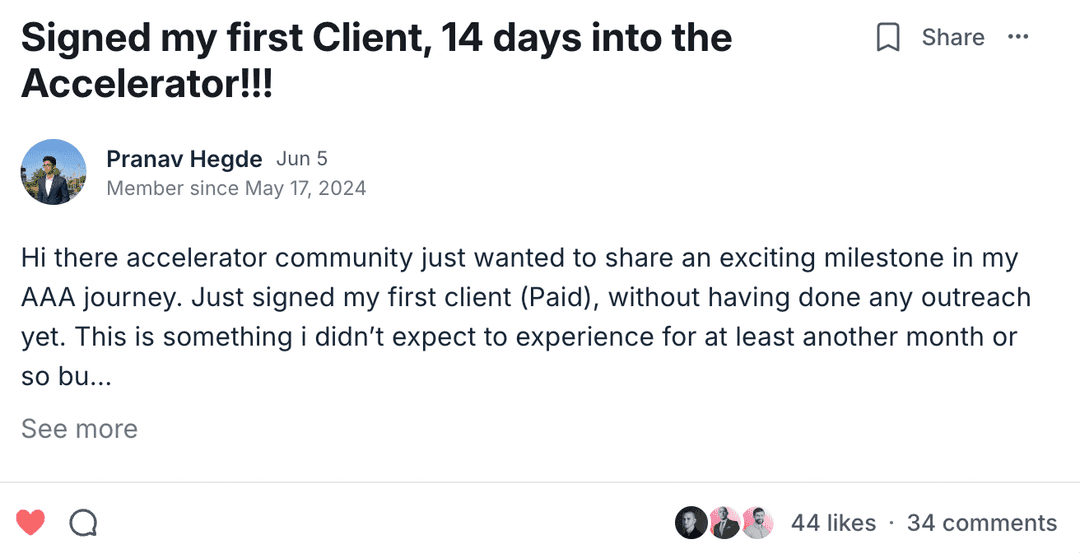Click the middle liker avatar
This screenshot has height=553, width=1080.
point(724,523)
